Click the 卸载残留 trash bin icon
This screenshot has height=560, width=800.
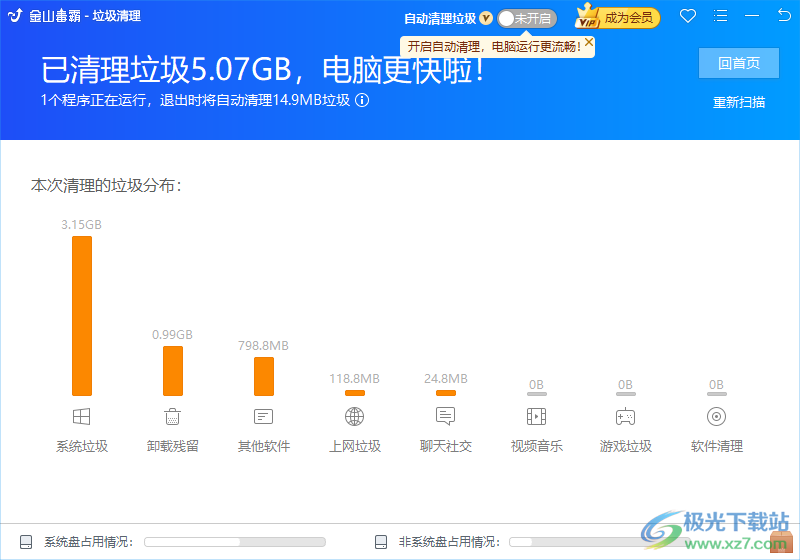172,417
